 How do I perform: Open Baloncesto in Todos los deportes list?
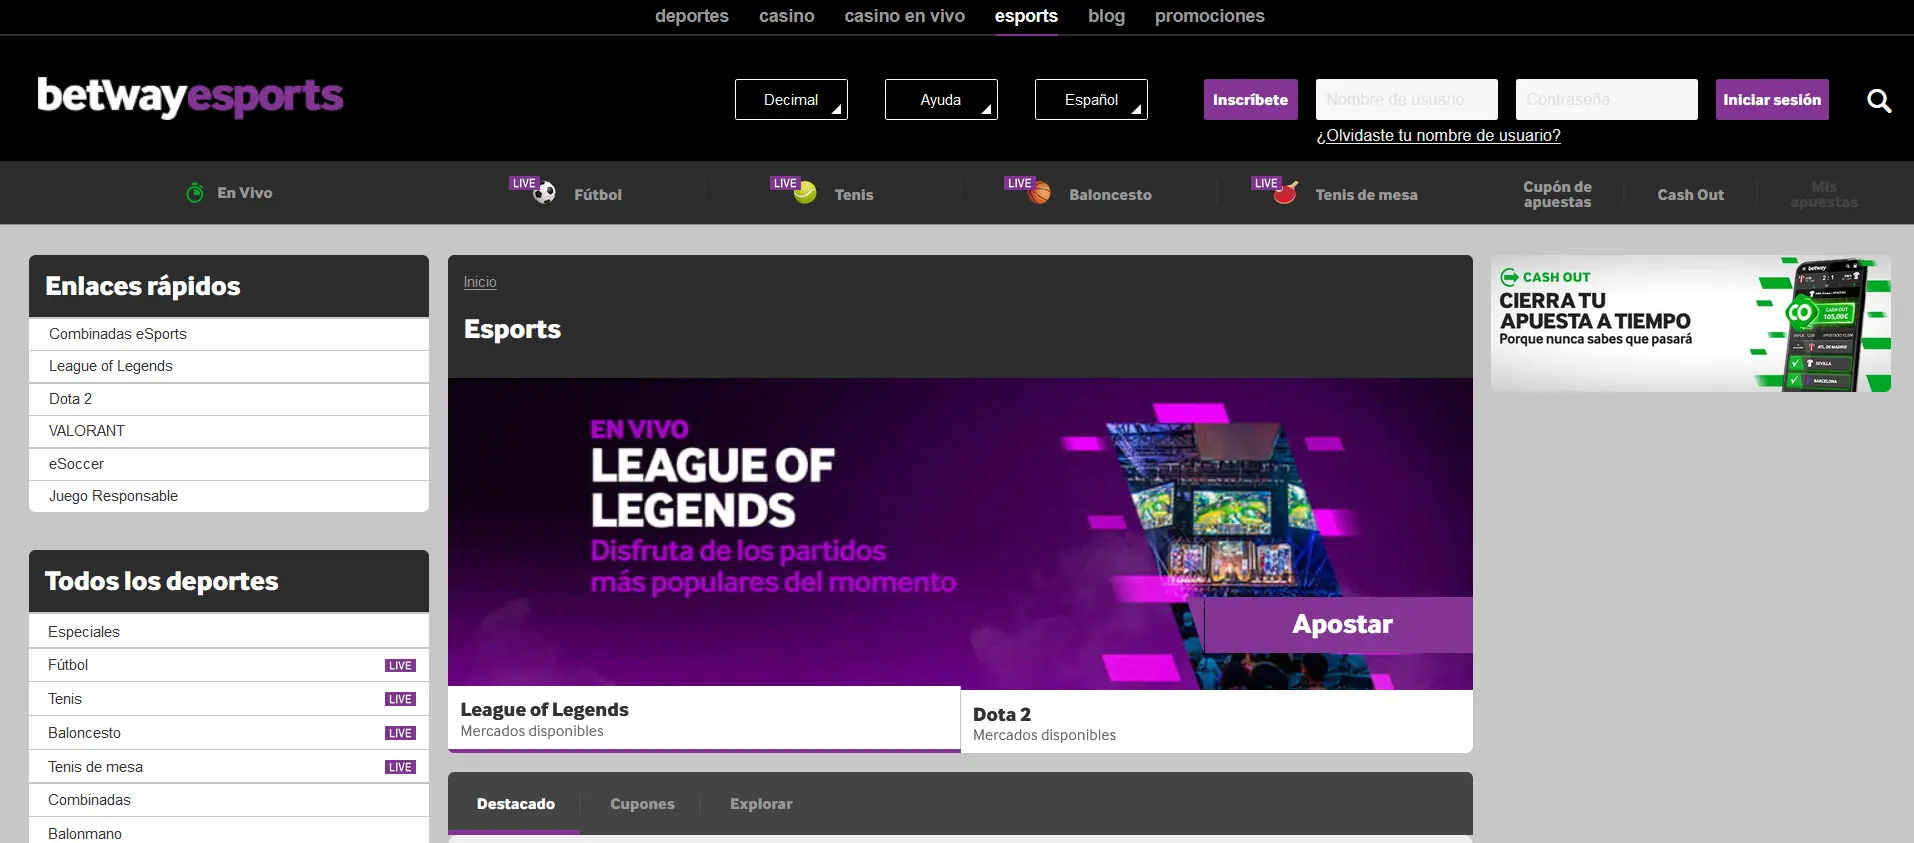(x=229, y=733)
